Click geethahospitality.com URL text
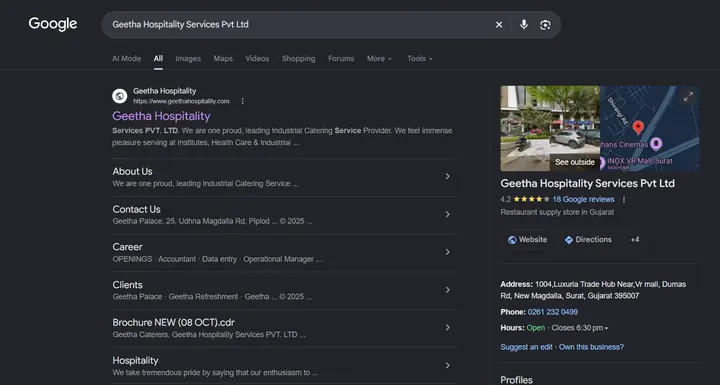The width and height of the screenshot is (720, 385). coord(181,101)
